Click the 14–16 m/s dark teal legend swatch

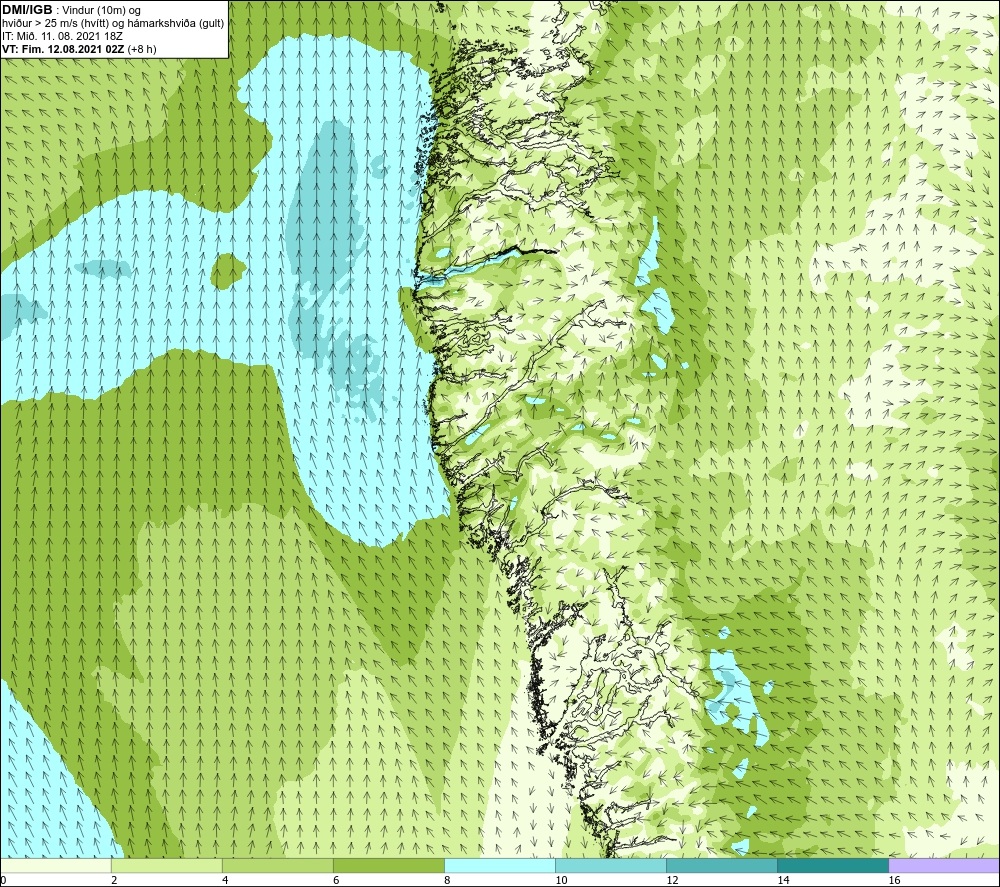pos(833,865)
